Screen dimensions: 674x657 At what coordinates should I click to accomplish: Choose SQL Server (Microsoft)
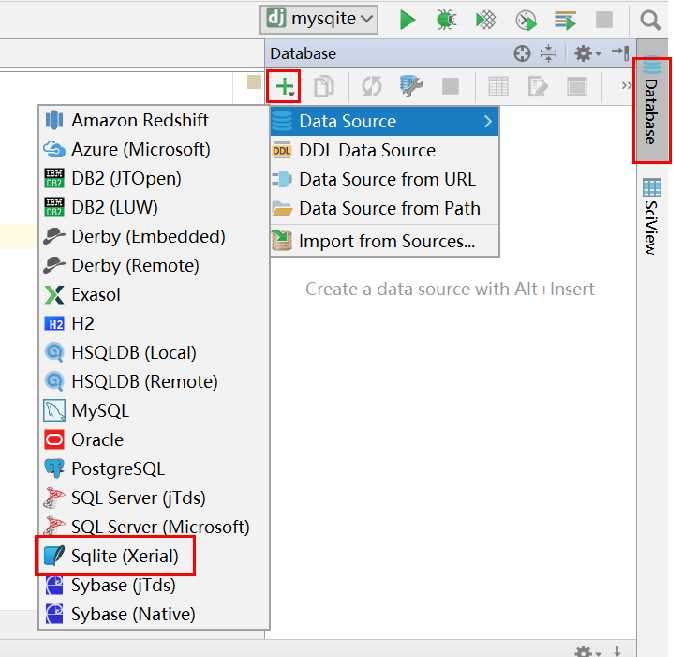pos(153,527)
